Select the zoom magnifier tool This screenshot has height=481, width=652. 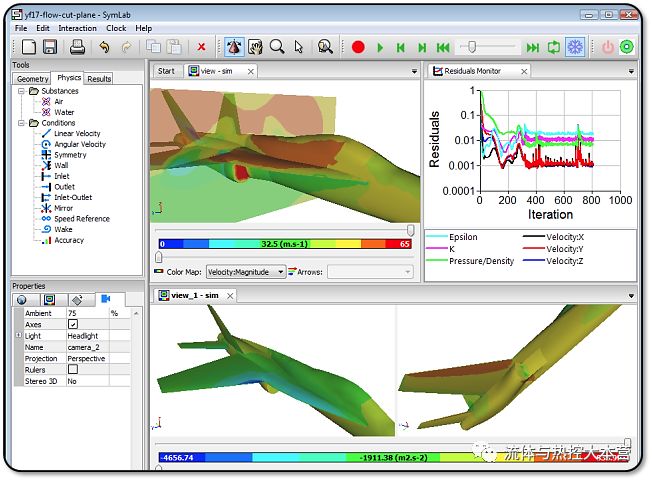[x=277, y=47]
